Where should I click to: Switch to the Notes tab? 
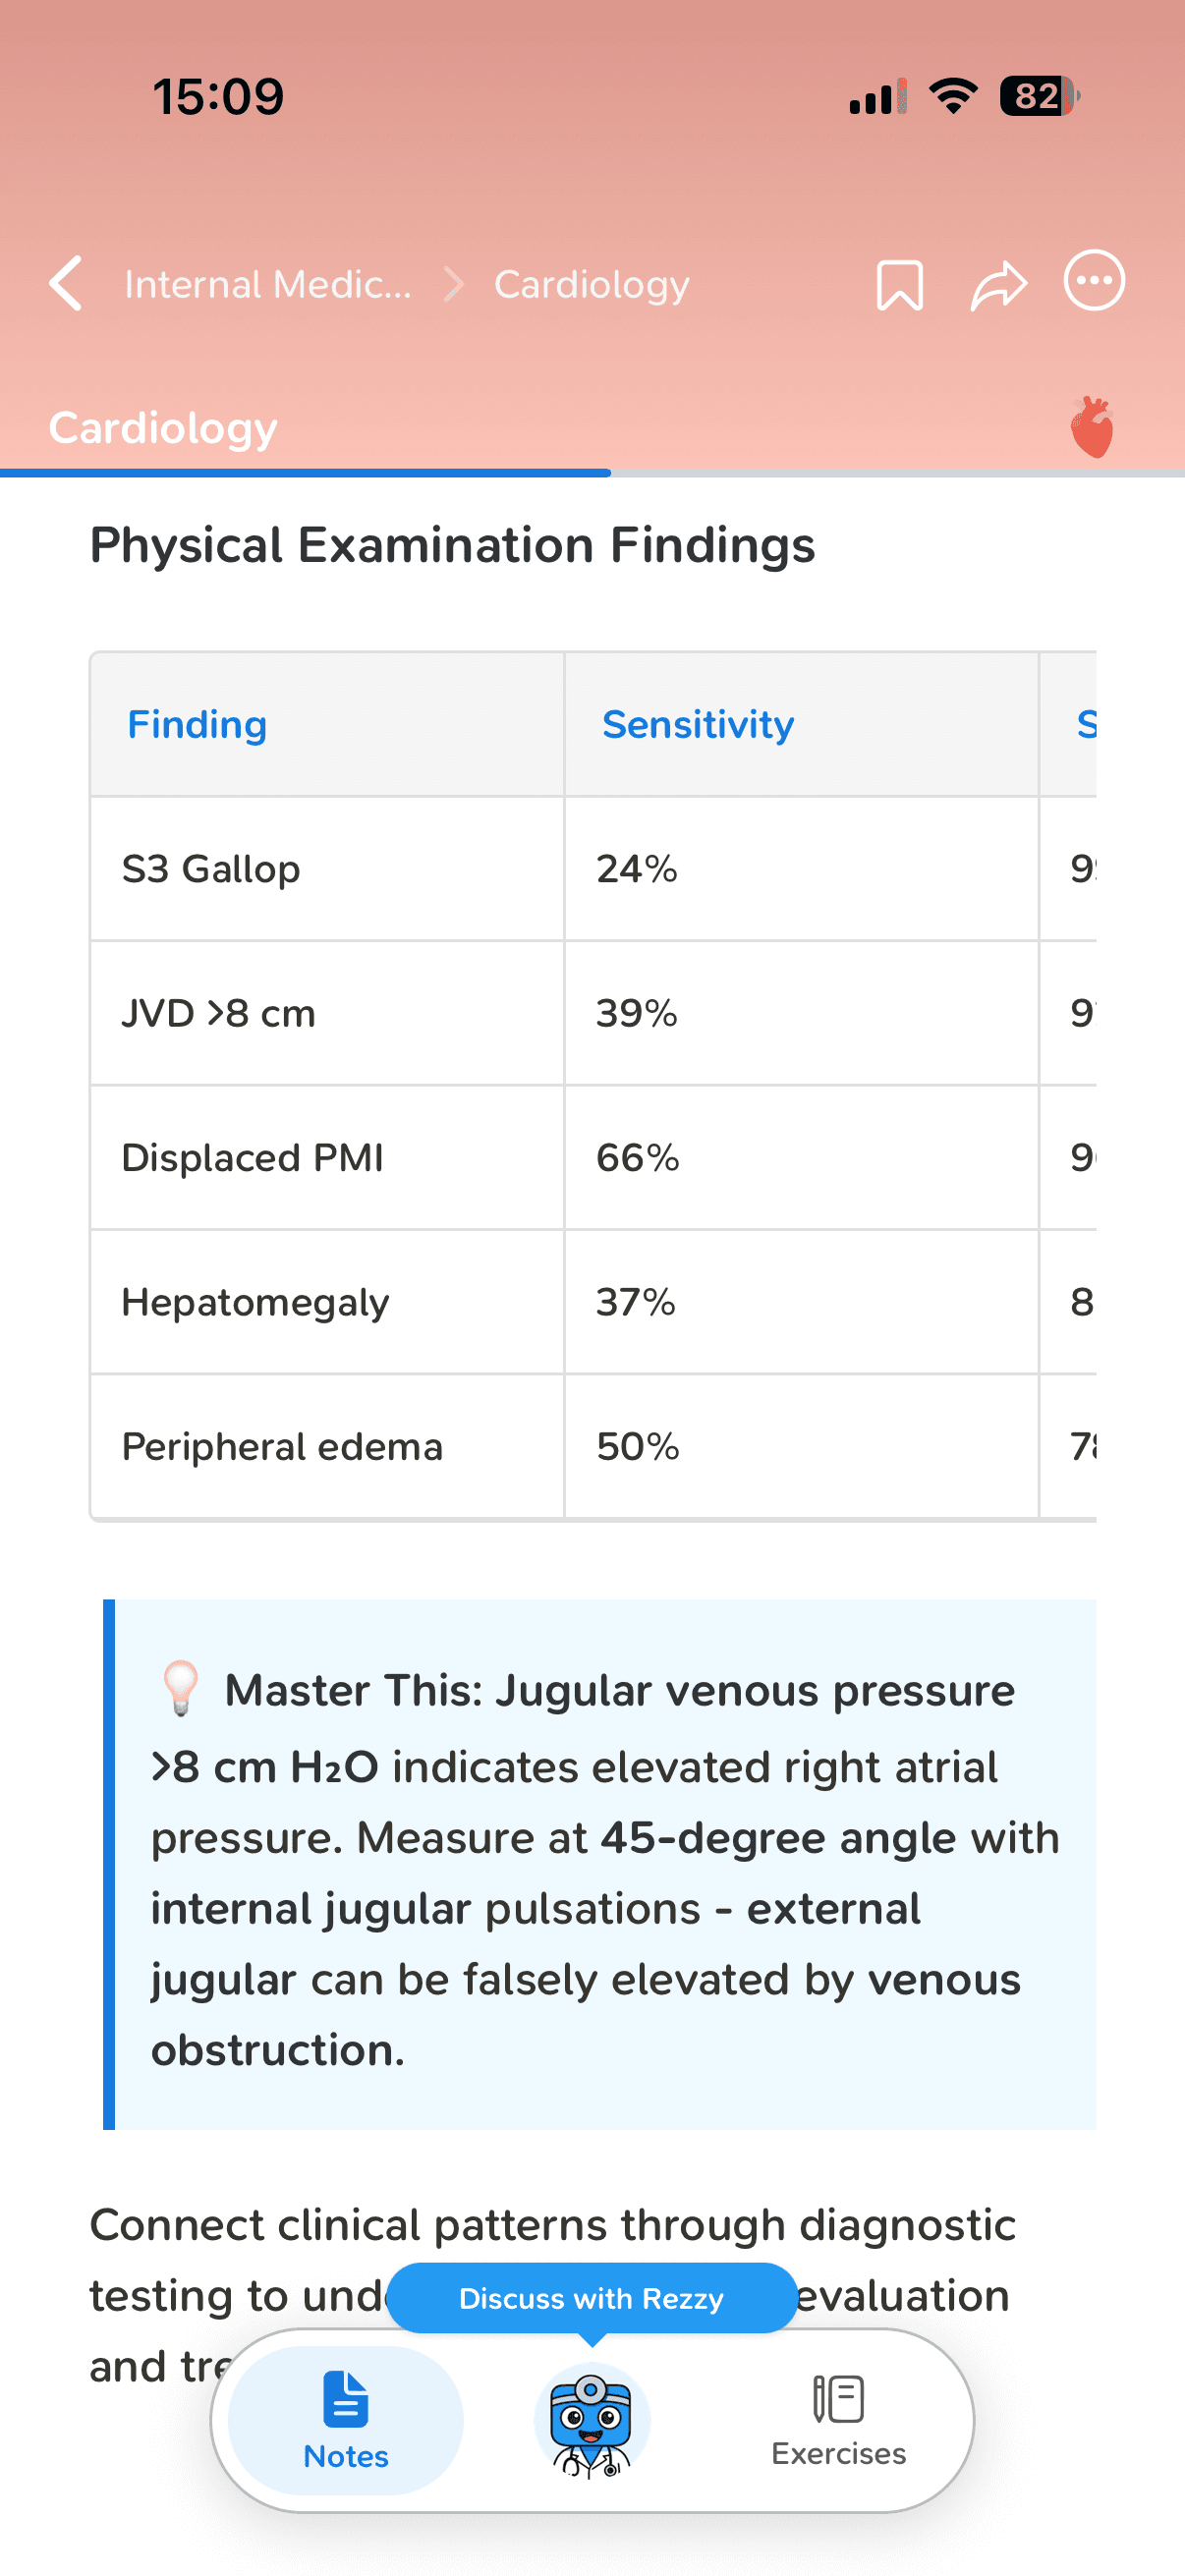click(346, 2420)
